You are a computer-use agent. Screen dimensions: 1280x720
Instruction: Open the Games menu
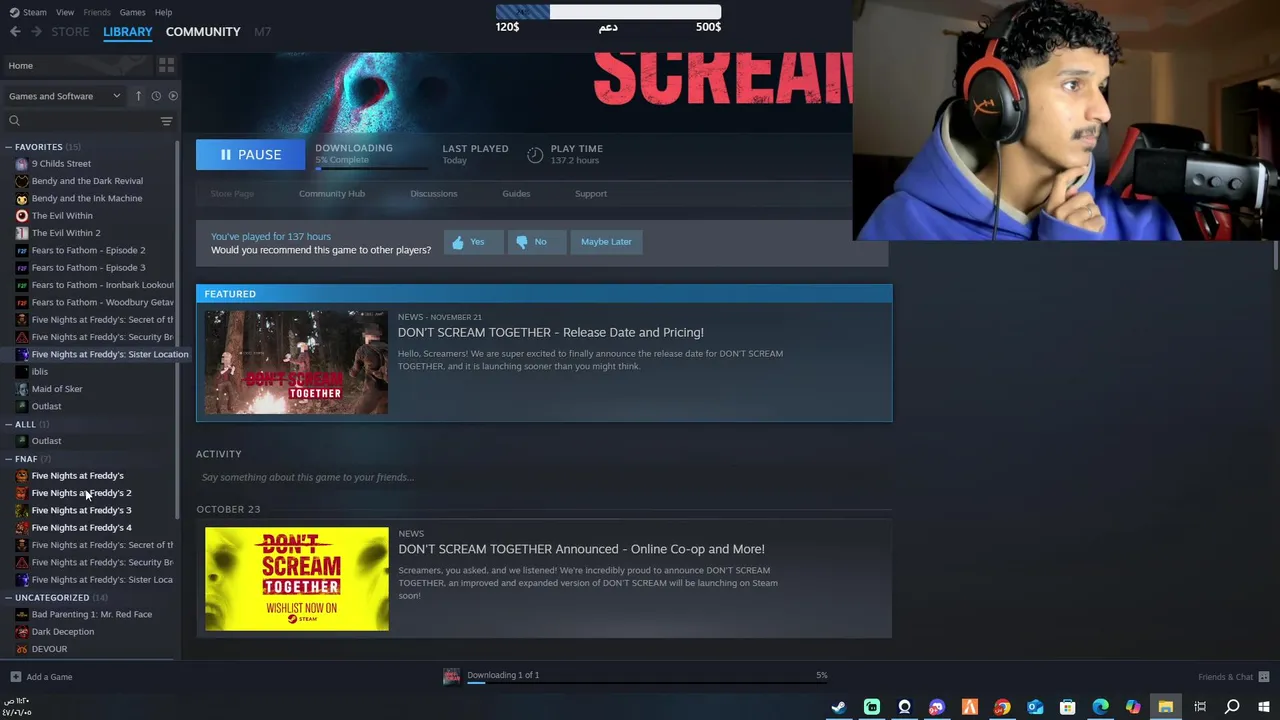tap(132, 12)
